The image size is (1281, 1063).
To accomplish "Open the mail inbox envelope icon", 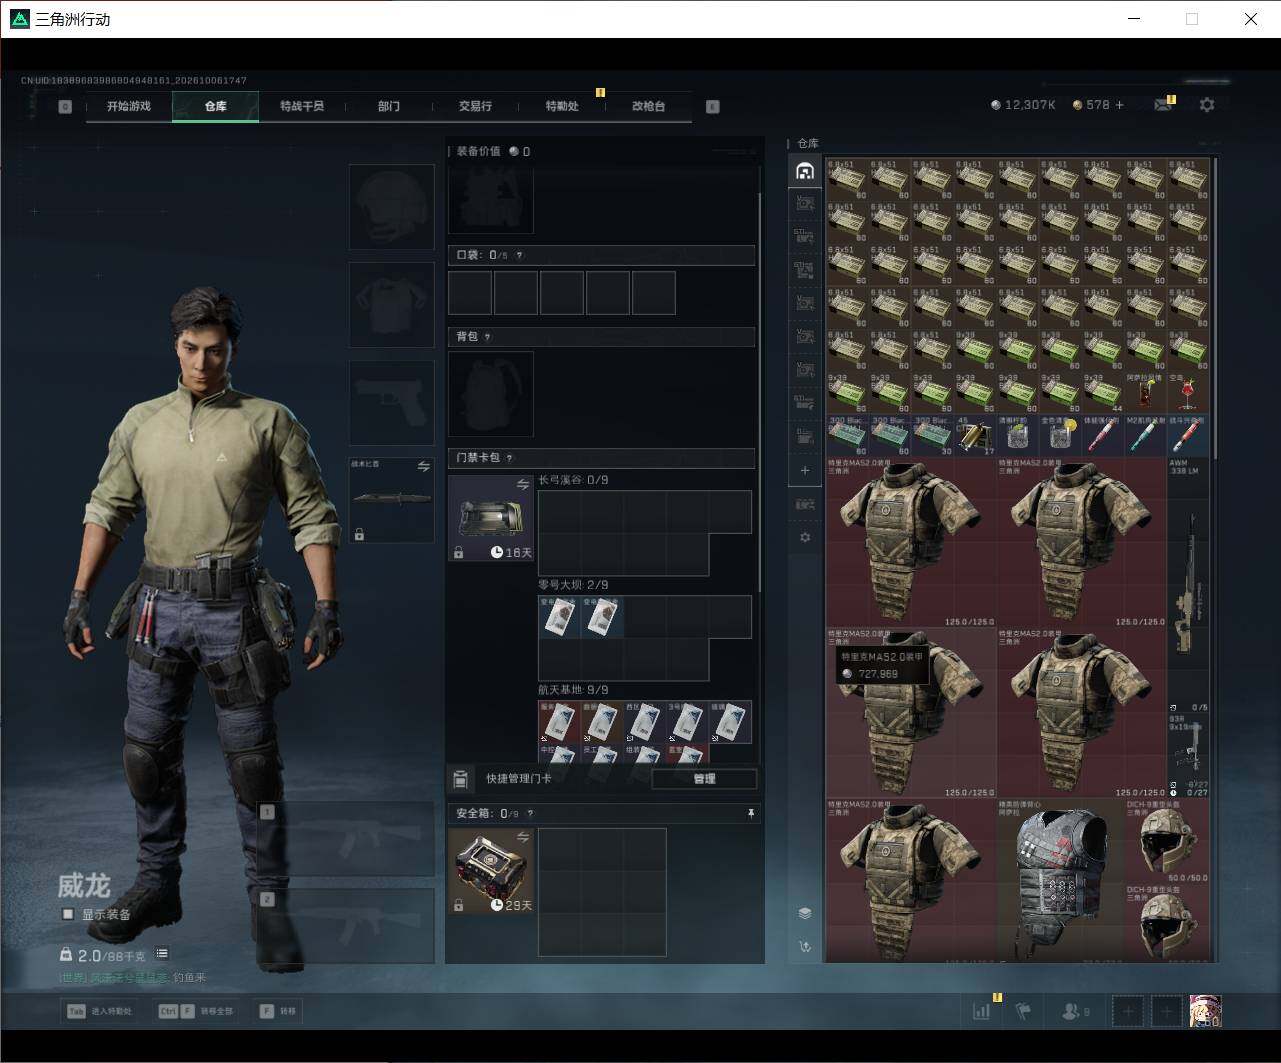I will point(1162,105).
